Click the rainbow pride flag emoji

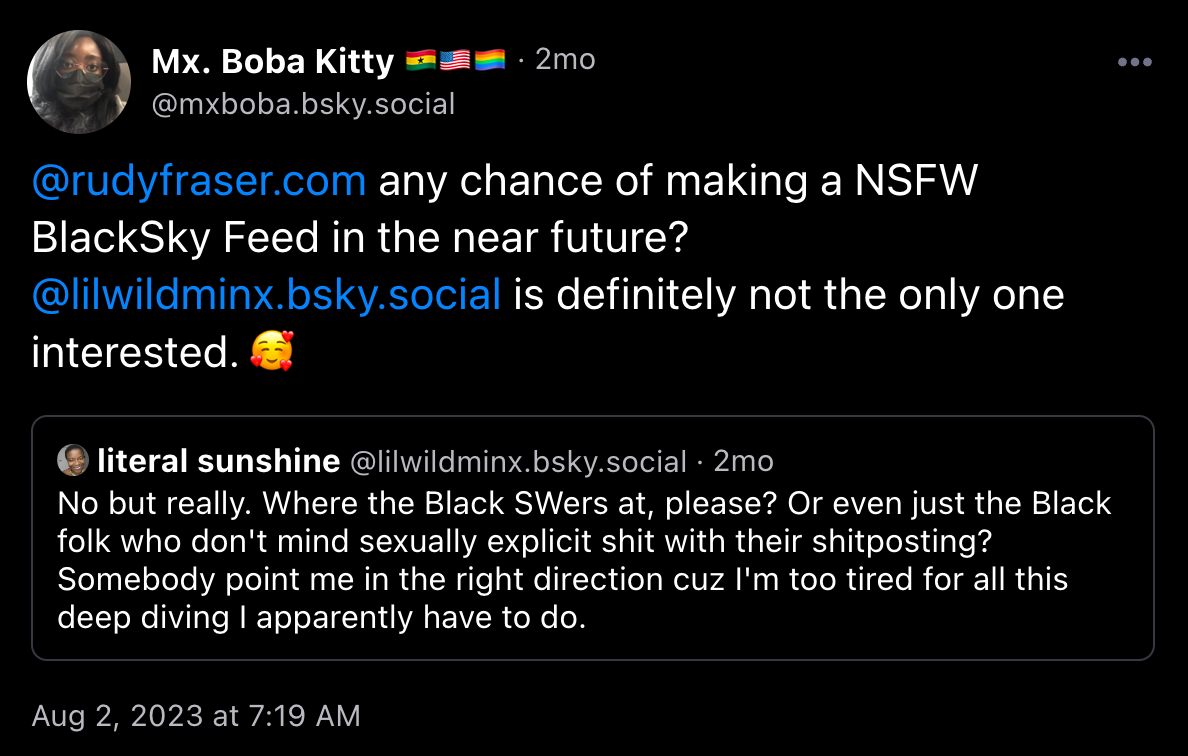tap(490, 58)
